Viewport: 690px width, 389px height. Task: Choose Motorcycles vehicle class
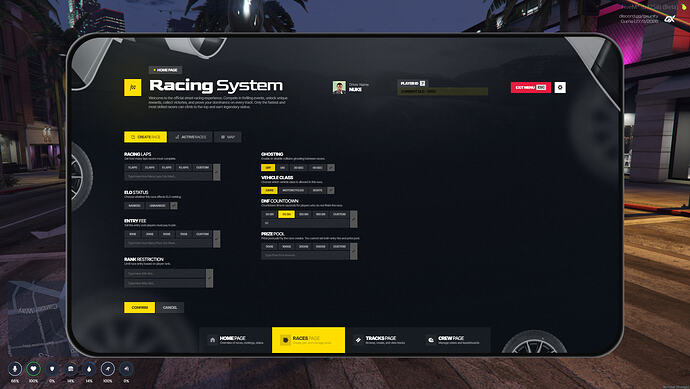[x=294, y=190]
